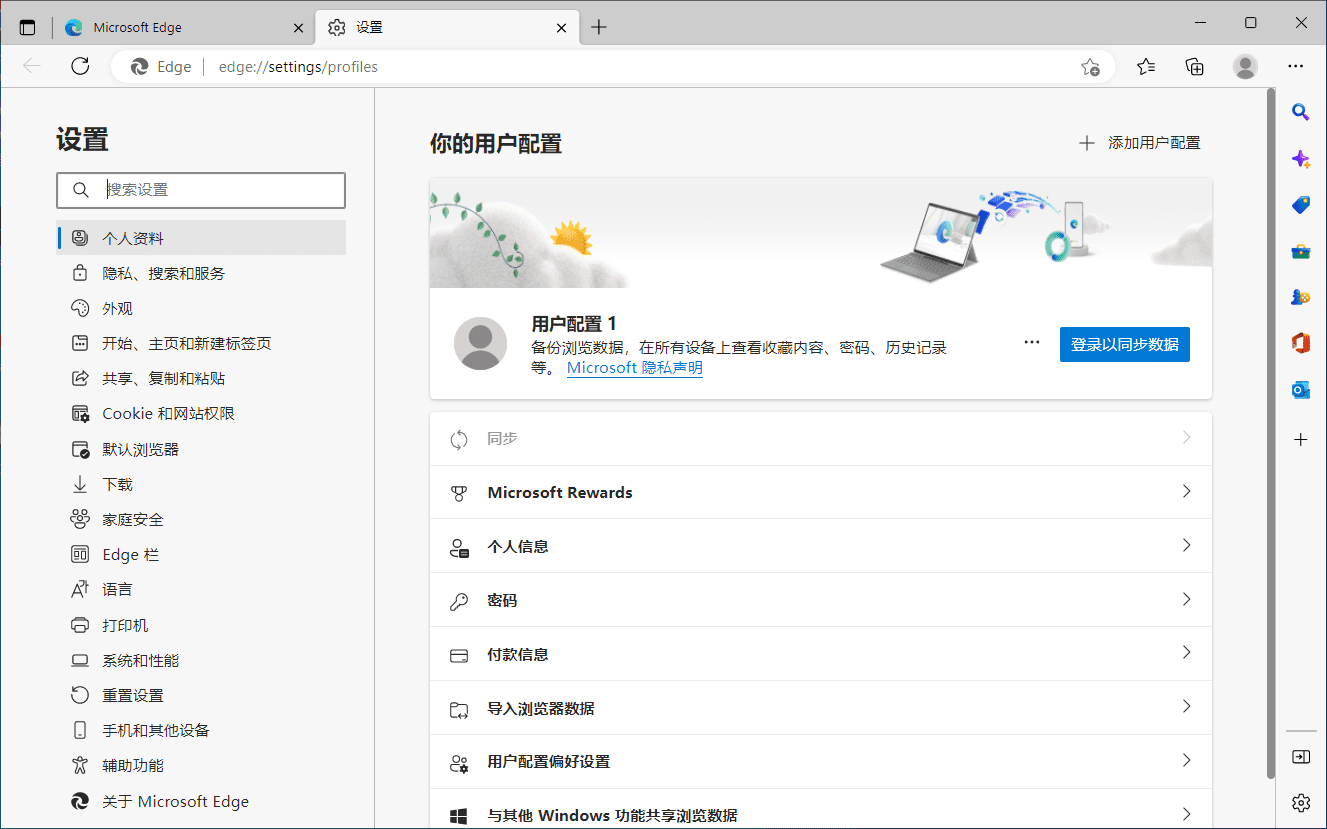The width and height of the screenshot is (1327, 829).
Task: Click the 添加用户配置 button
Action: 1140,143
